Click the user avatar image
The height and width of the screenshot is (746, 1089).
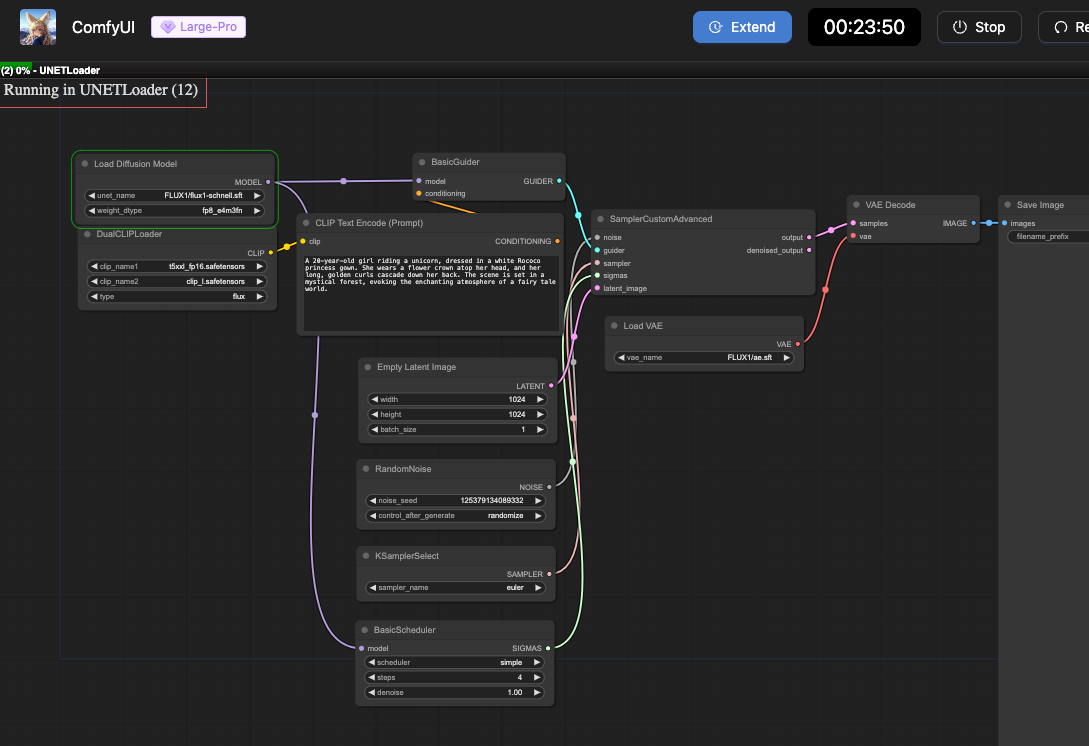pyautogui.click(x=38, y=27)
